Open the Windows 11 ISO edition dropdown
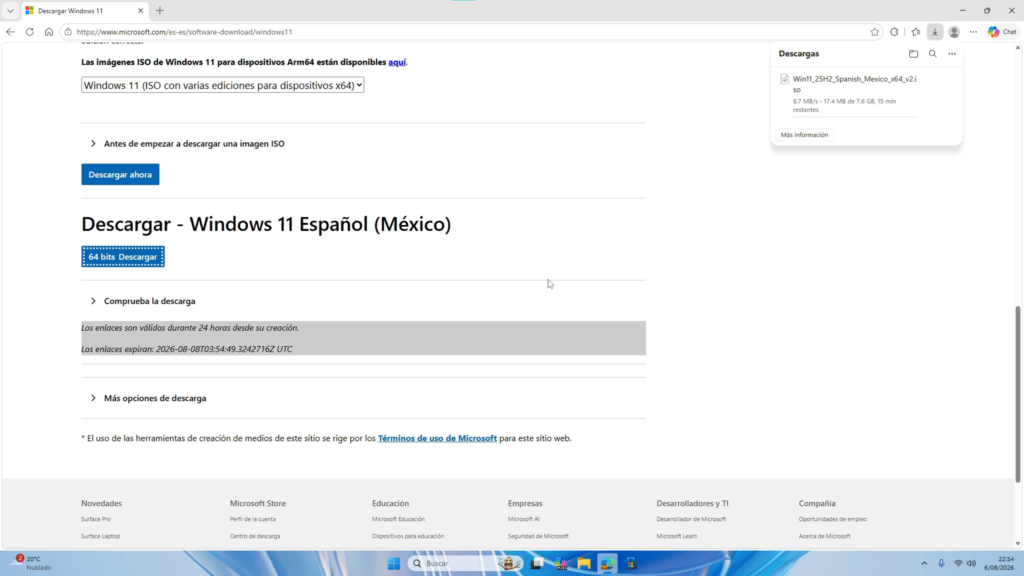Screen dimensions: 1024x576 pyautogui.click(x=223, y=85)
